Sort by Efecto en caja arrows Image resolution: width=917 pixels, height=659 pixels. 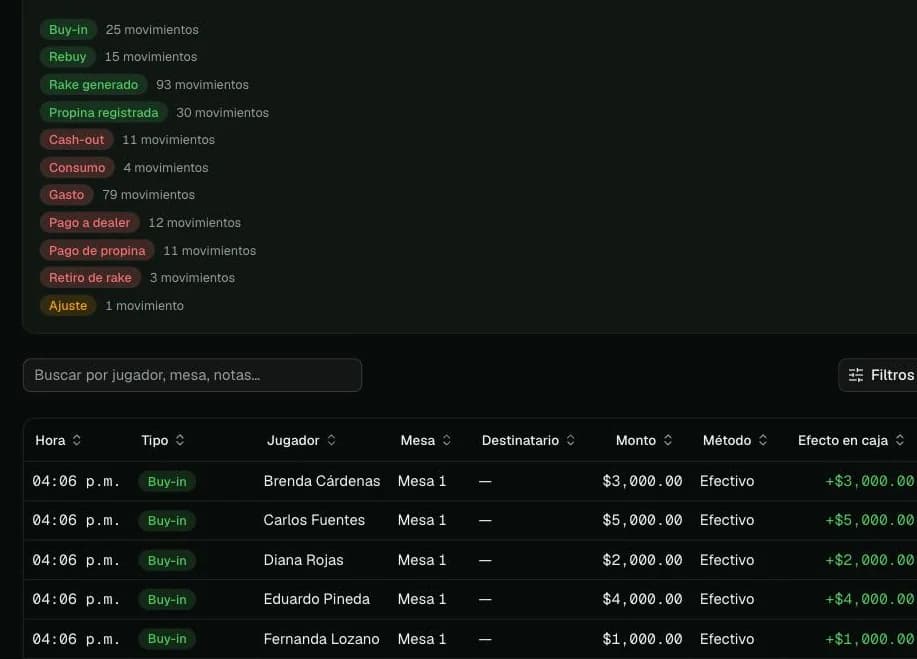coord(900,440)
